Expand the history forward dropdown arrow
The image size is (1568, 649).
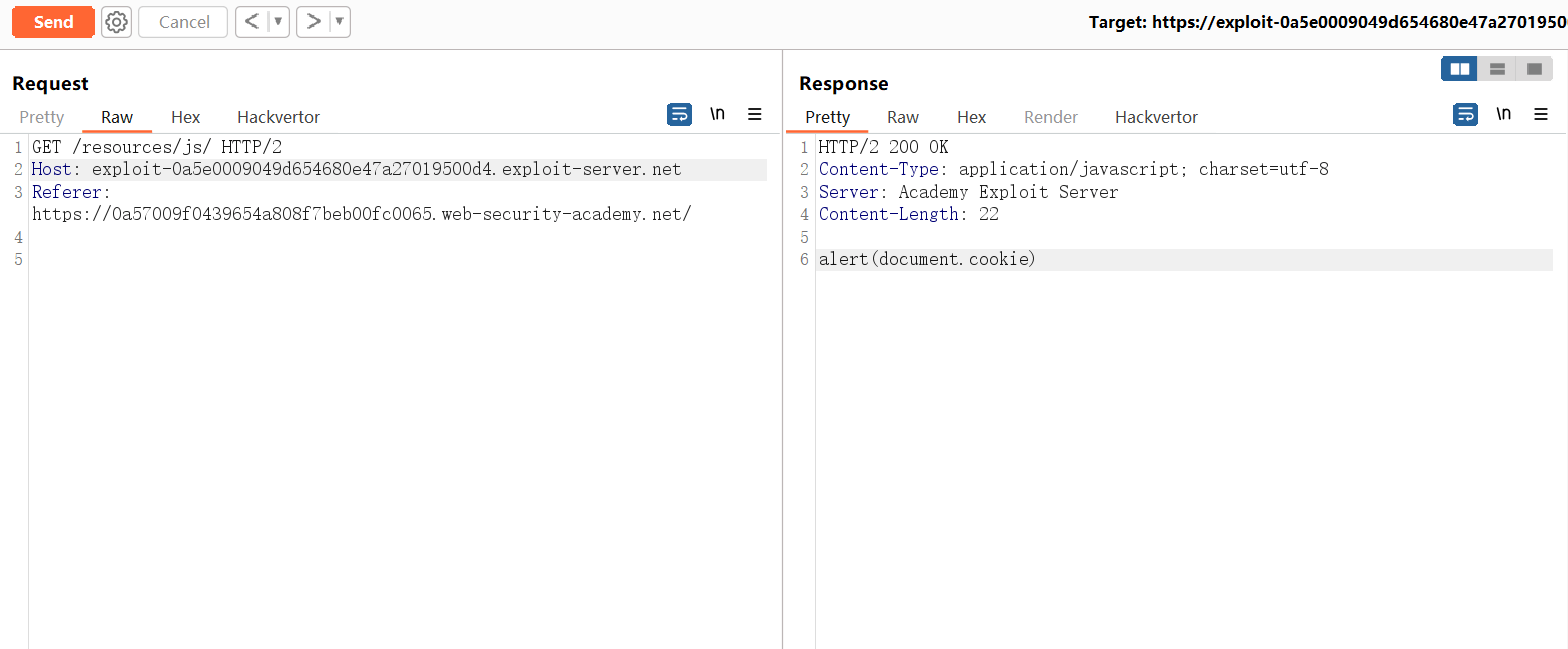[340, 22]
